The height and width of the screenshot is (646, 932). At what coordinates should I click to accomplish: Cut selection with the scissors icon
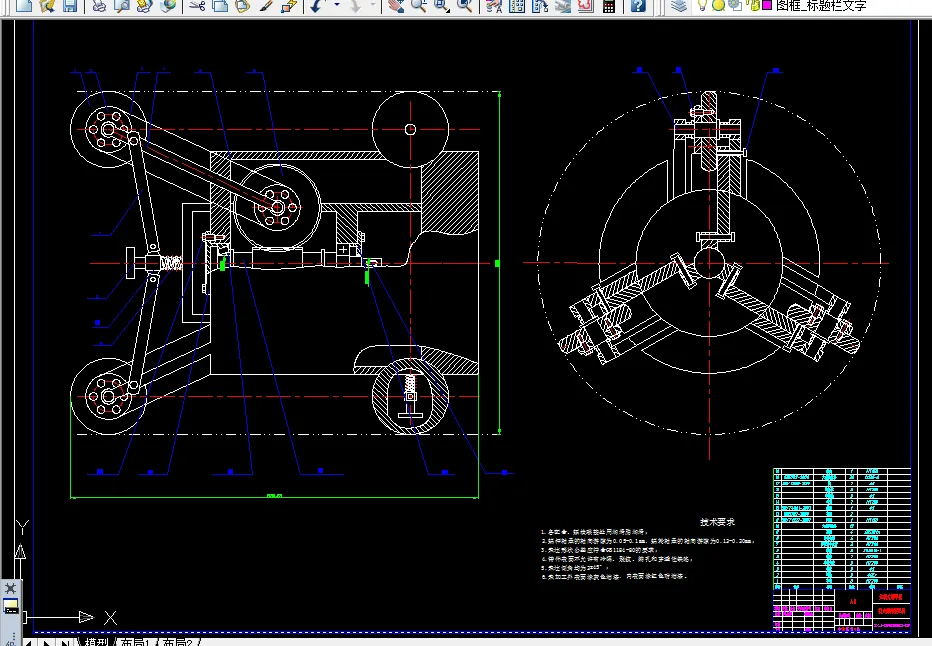[x=197, y=5]
